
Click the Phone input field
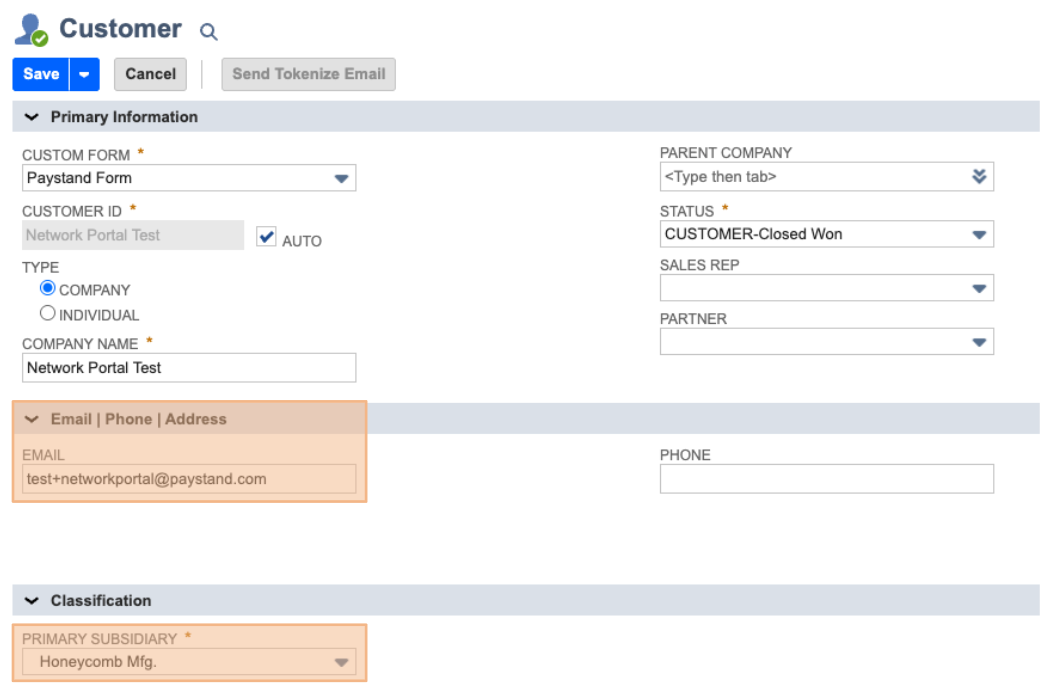(827, 479)
